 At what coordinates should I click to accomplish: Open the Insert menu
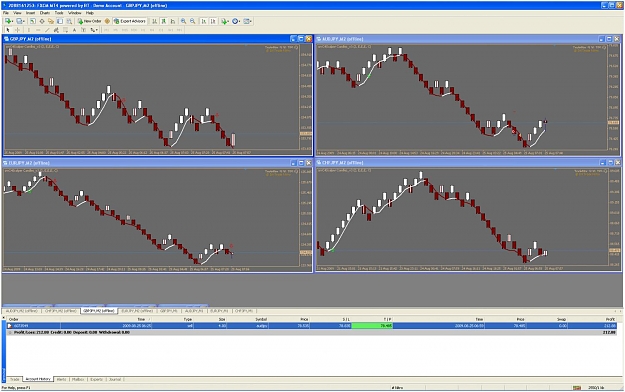pyautogui.click(x=30, y=13)
